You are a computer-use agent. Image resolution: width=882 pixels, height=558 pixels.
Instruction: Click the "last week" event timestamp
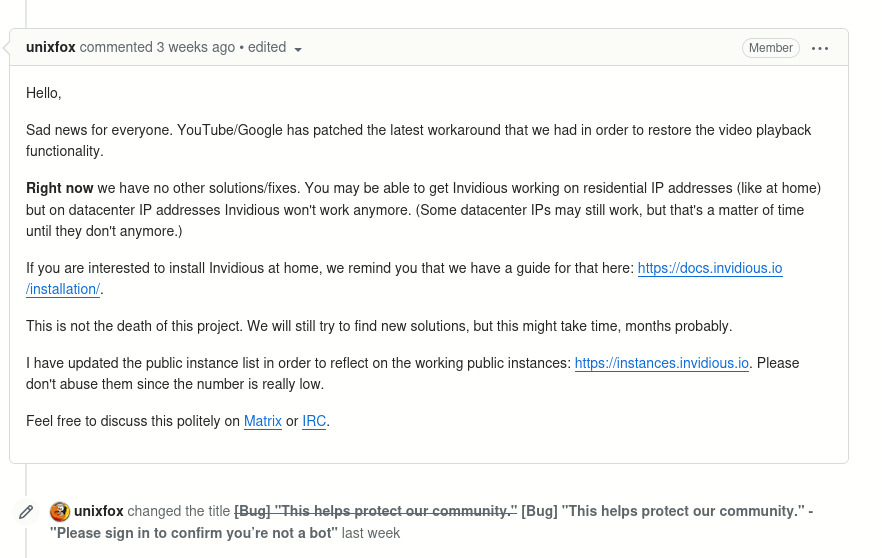371,533
